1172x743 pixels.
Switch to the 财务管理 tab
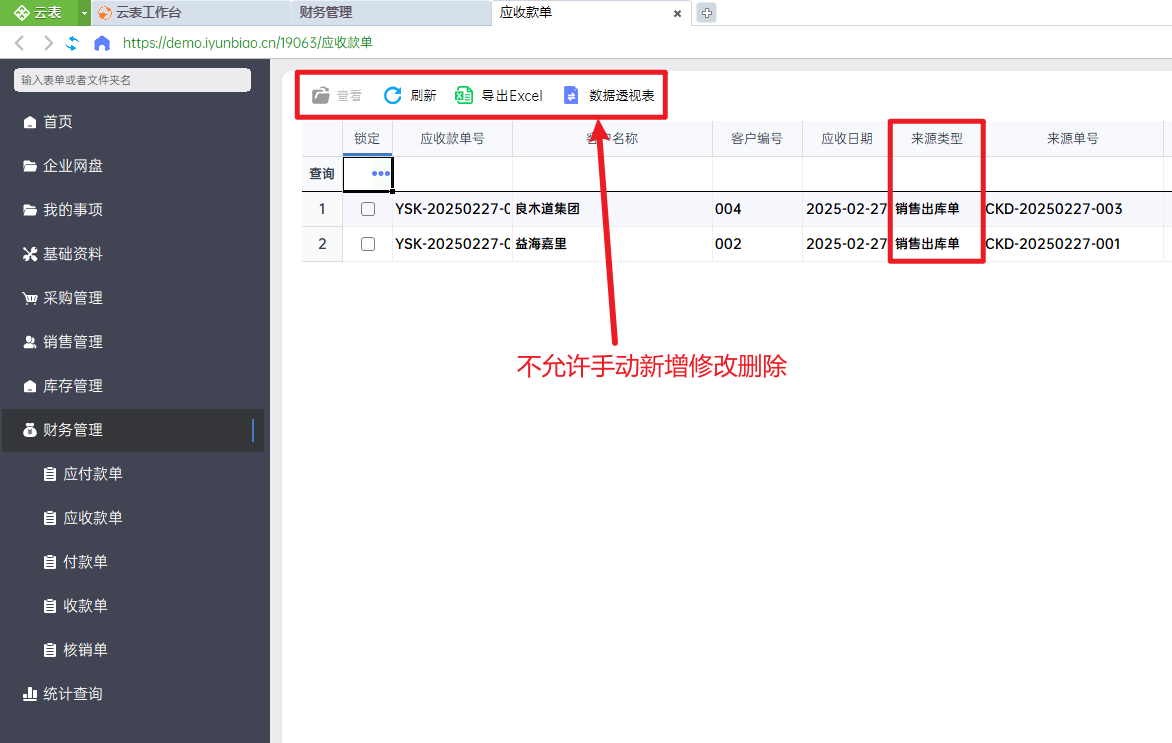[391, 13]
